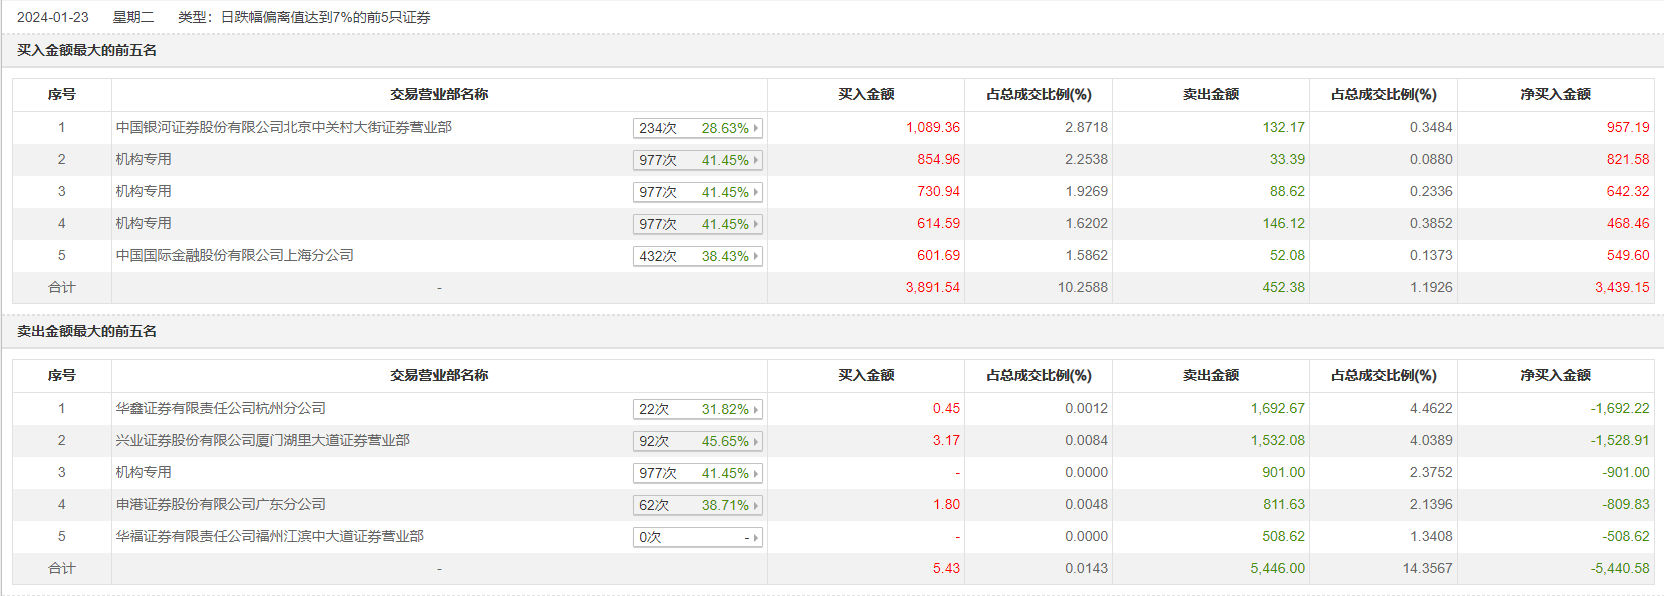Click 净买入金额 header in the top table

1555,94
